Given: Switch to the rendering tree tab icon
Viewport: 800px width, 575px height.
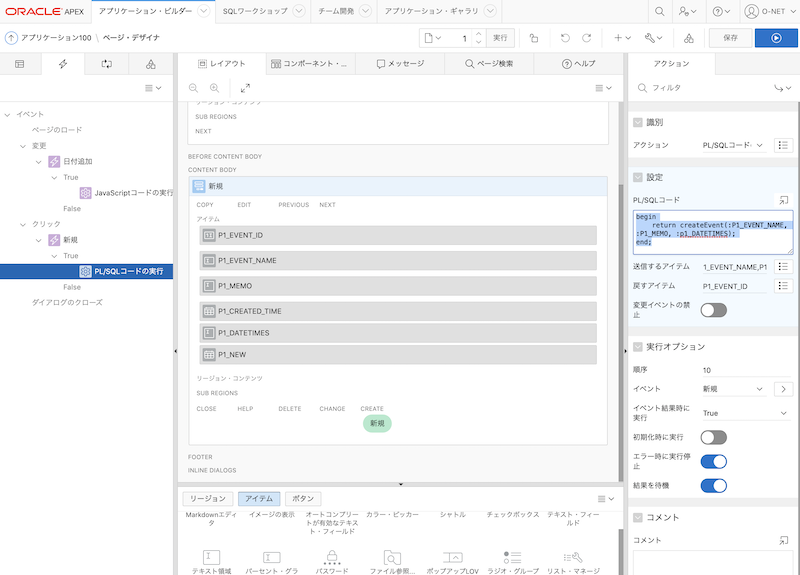Looking at the screenshot, I should (x=19, y=64).
